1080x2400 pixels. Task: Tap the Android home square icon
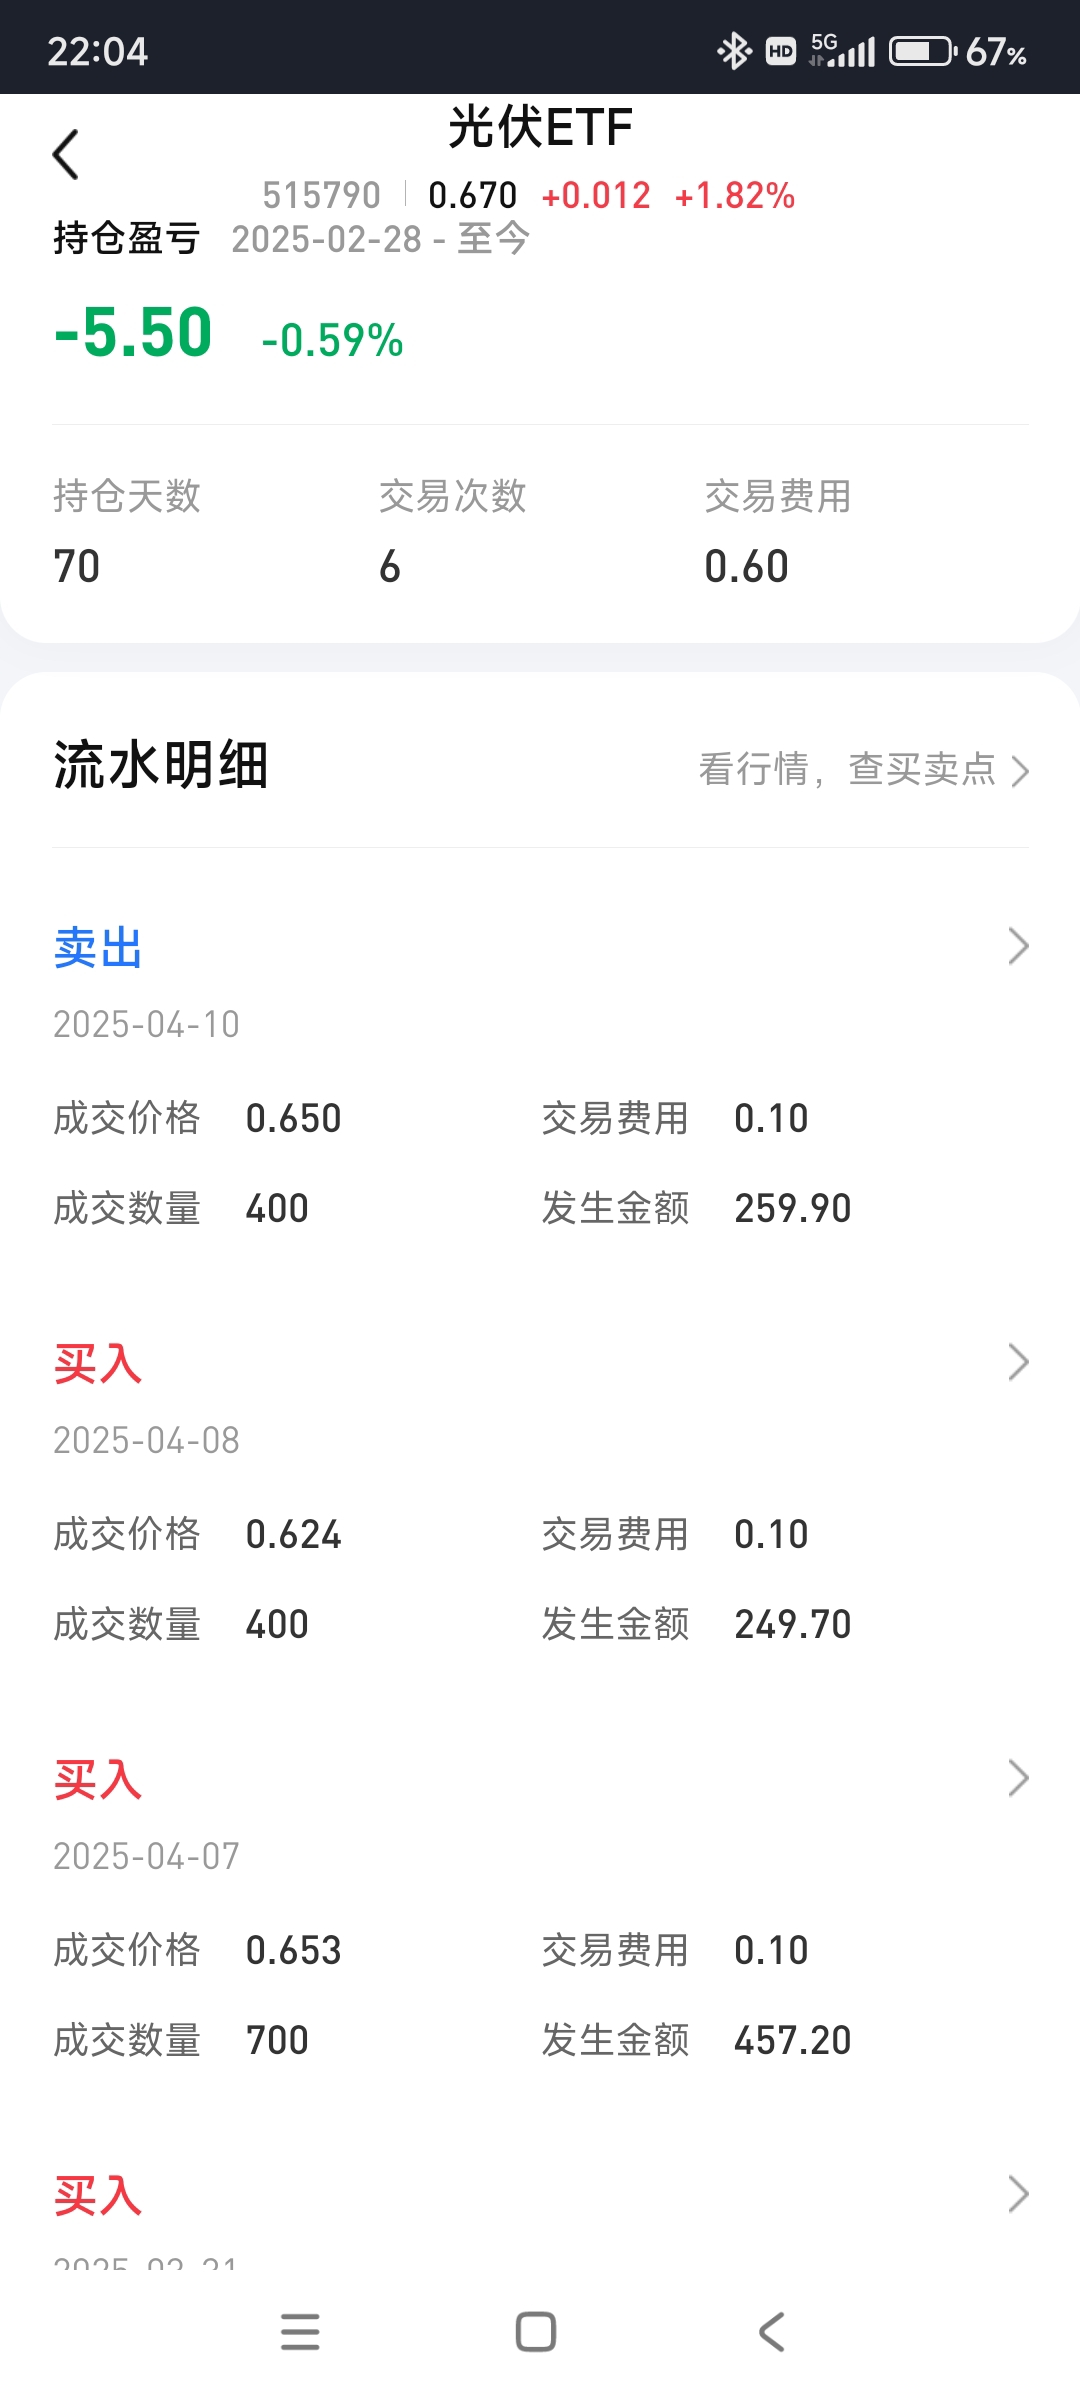point(536,2332)
